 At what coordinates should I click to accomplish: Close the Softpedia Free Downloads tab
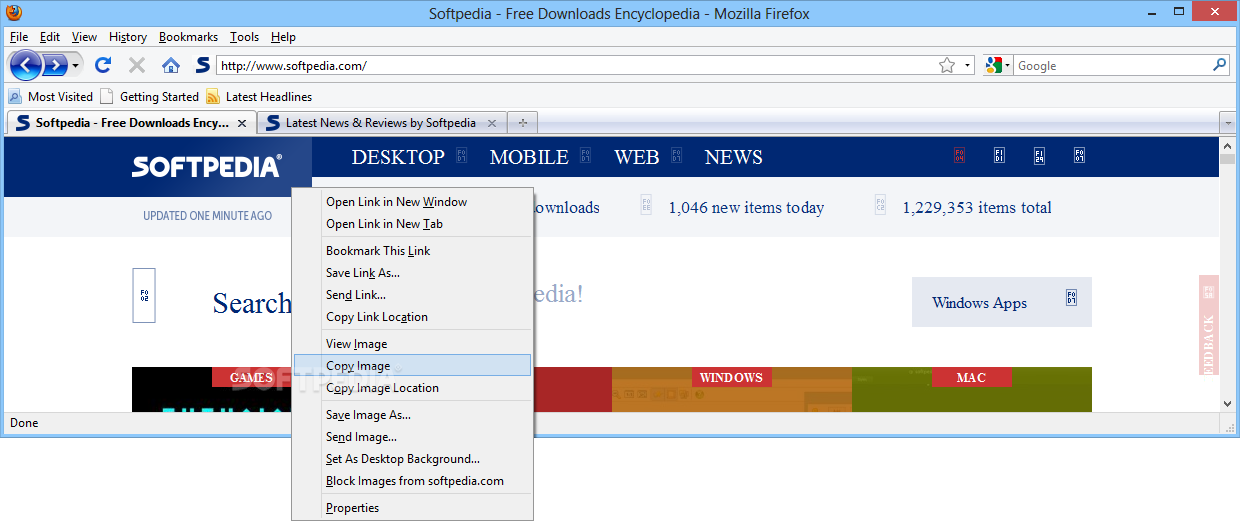click(x=241, y=123)
